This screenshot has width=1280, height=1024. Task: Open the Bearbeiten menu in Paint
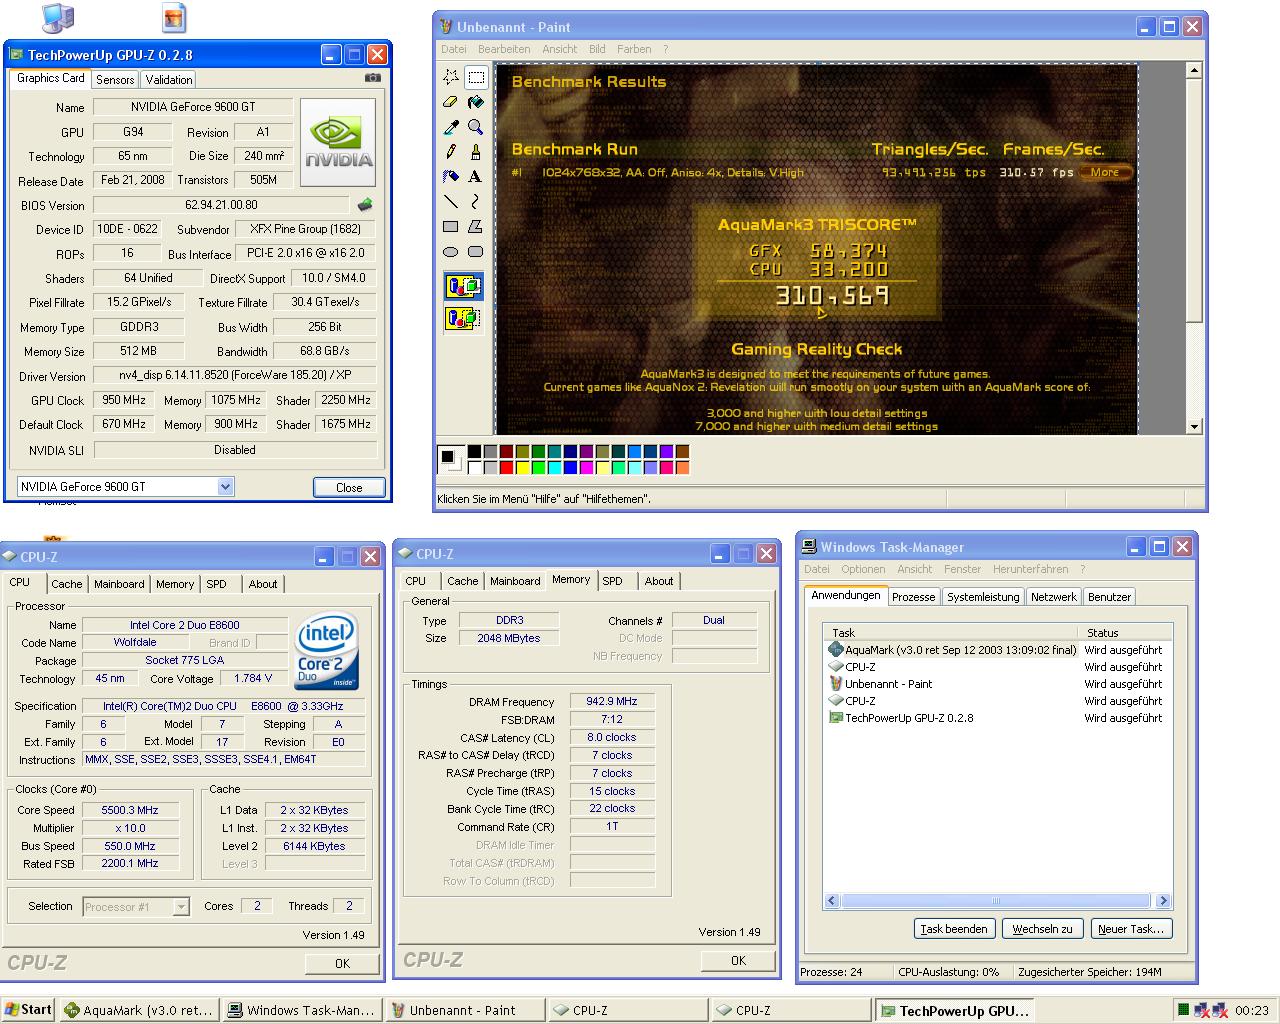pyautogui.click(x=504, y=49)
